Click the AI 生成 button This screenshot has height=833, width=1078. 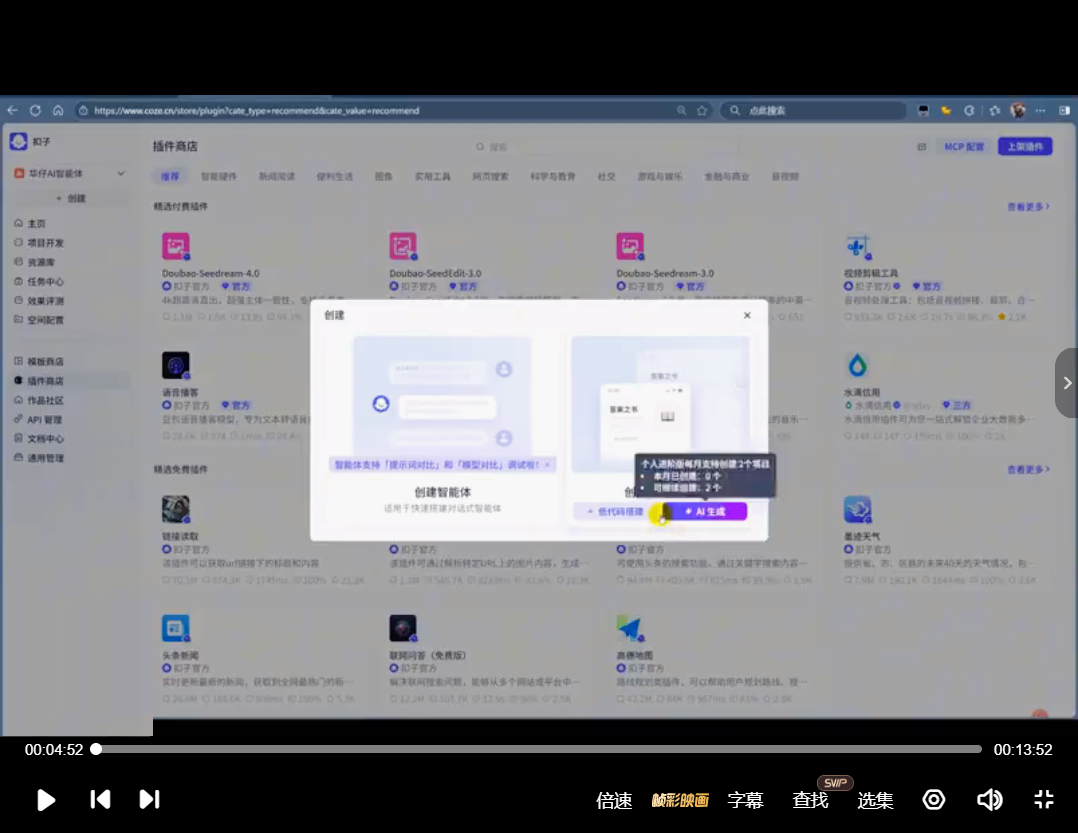click(706, 511)
